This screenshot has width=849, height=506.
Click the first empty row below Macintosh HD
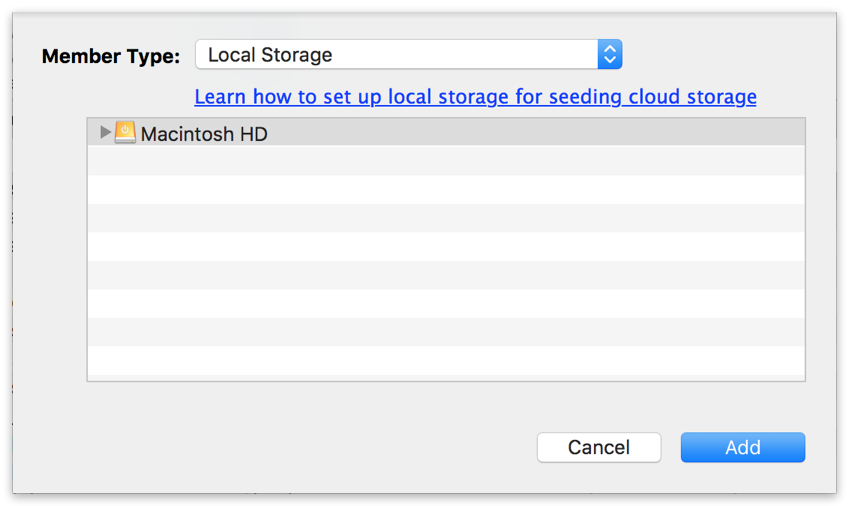[x=446, y=161]
